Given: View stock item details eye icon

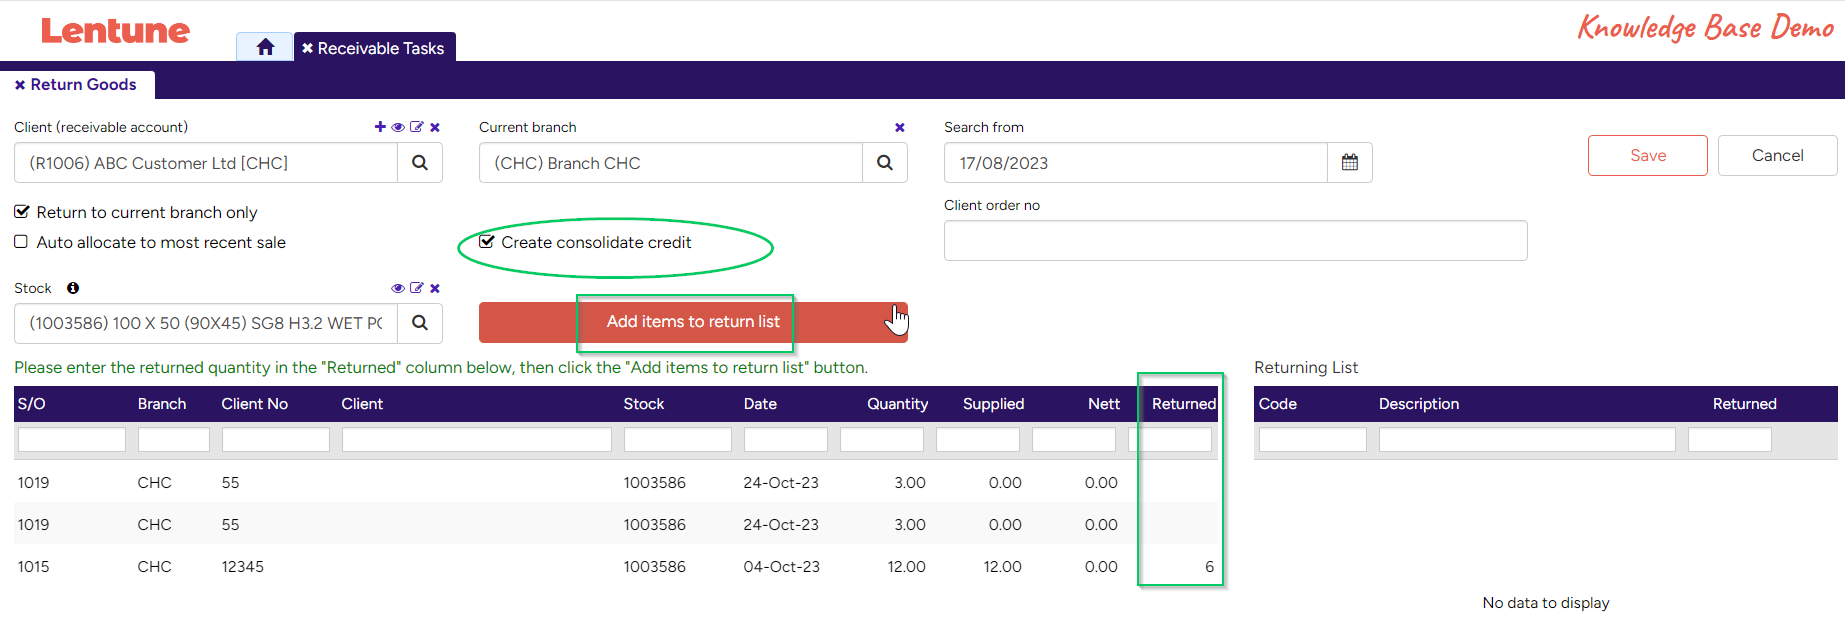Looking at the screenshot, I should tap(398, 288).
